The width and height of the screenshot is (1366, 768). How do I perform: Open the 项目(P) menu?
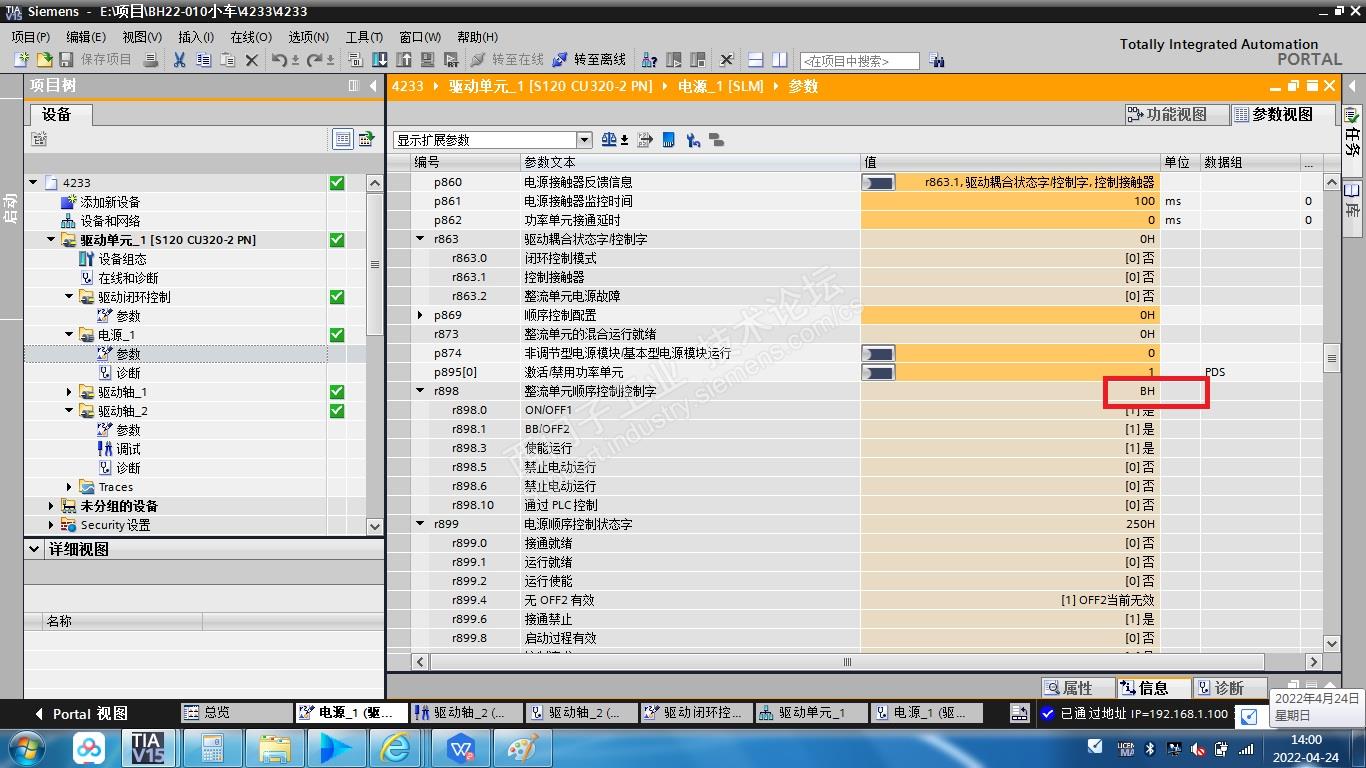click(x=31, y=37)
